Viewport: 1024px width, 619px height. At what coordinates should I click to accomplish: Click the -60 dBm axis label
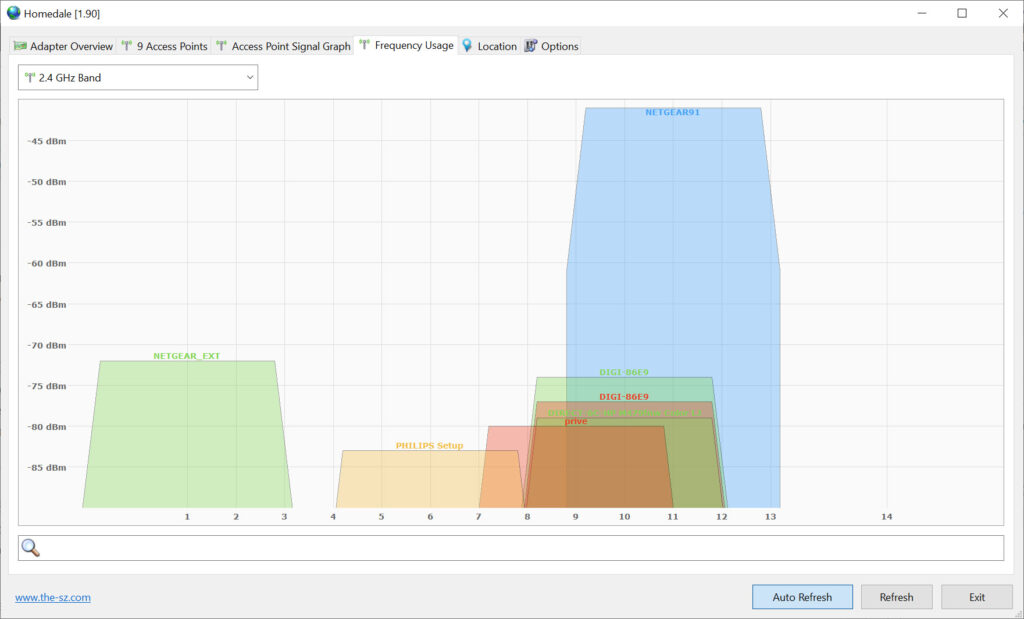tap(46, 263)
